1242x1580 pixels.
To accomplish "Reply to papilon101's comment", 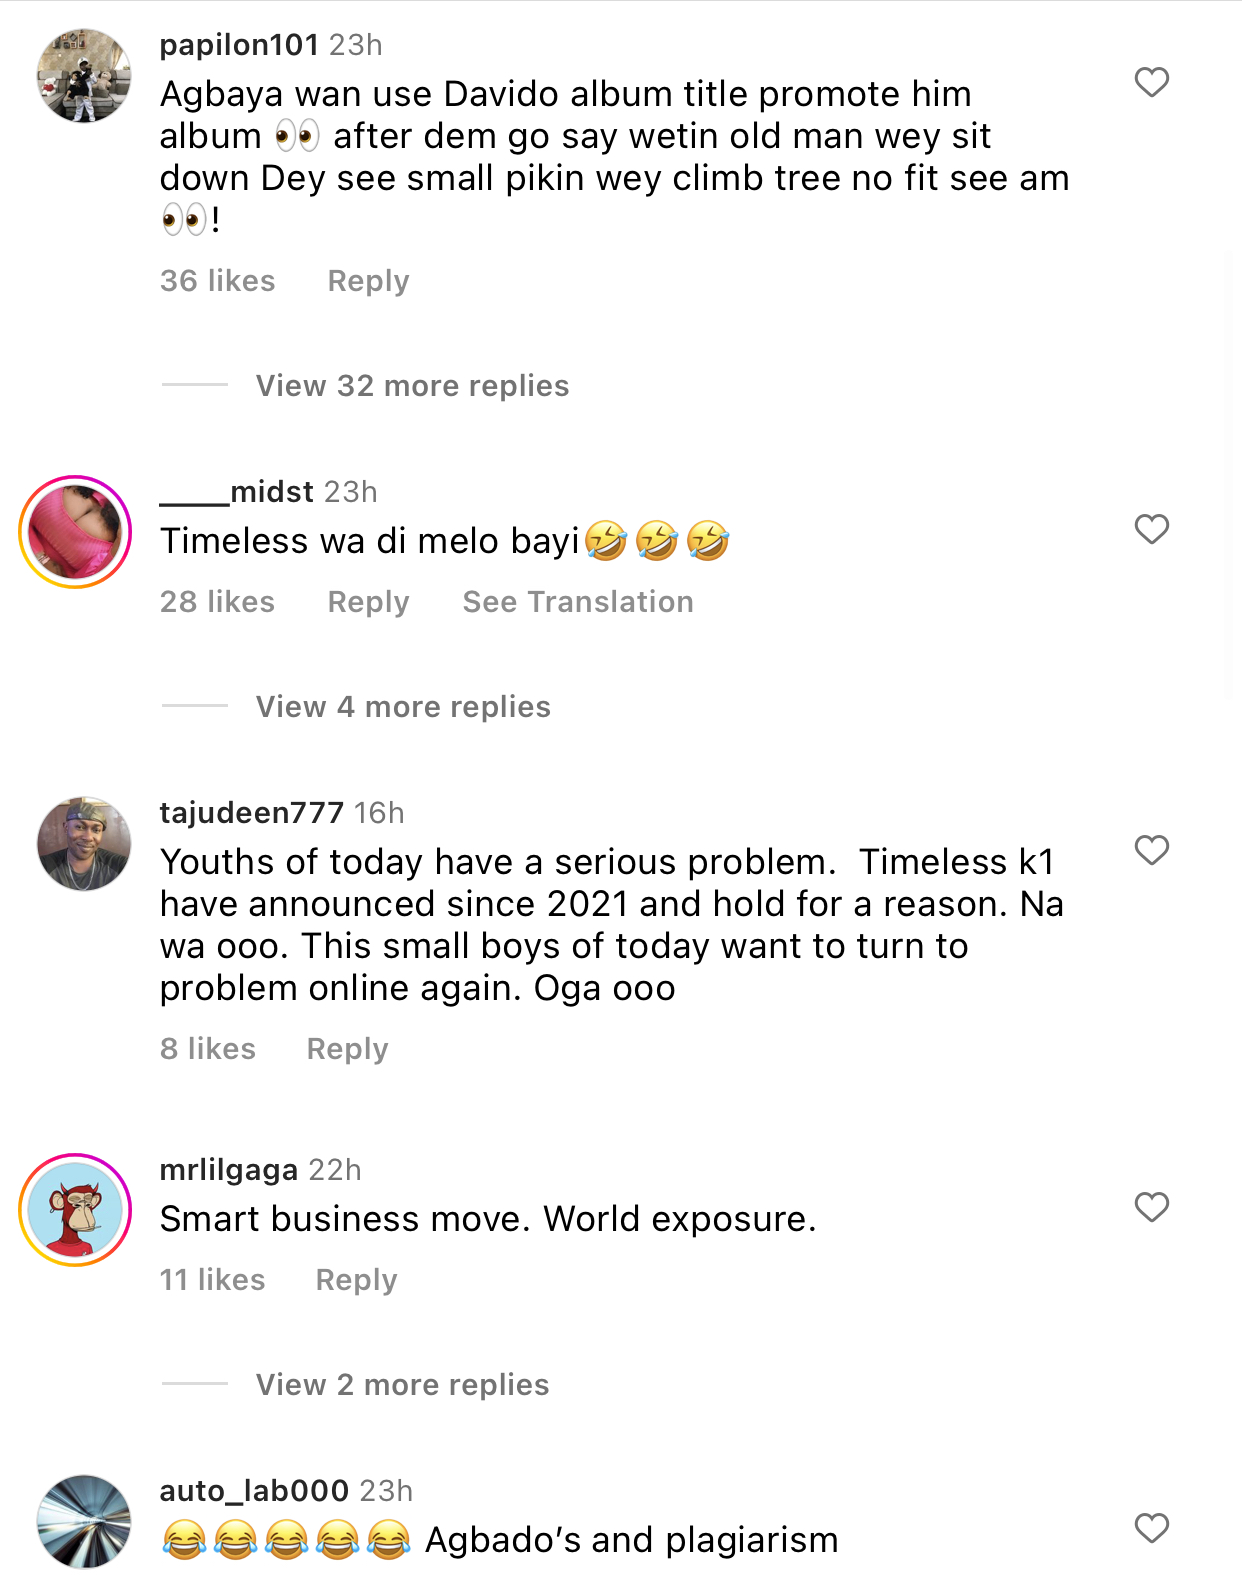I will [x=368, y=281].
